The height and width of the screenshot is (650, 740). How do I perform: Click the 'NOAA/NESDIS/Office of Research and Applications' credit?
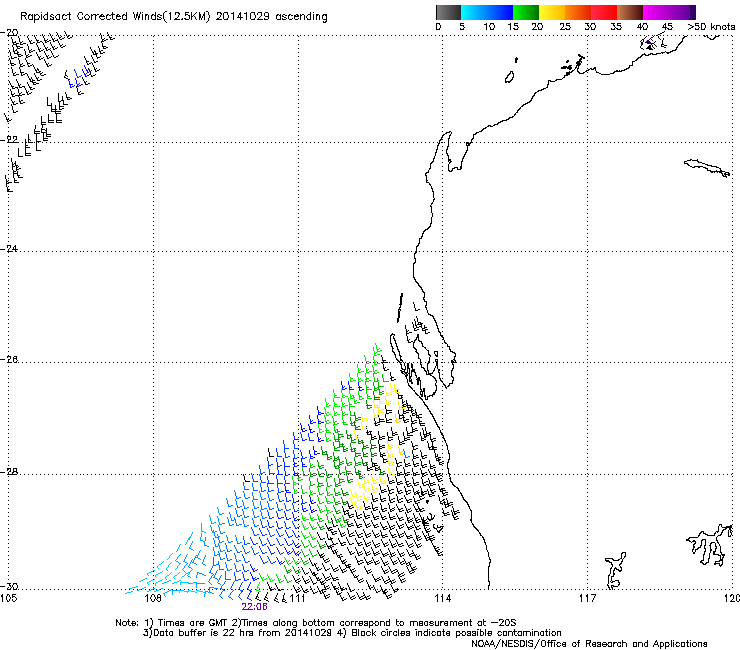[589, 644]
